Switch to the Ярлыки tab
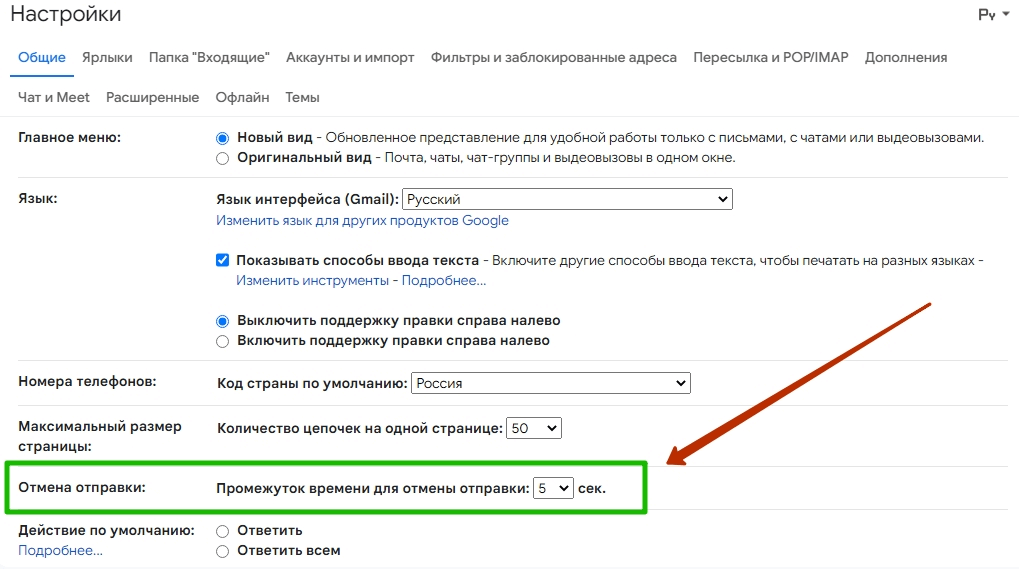 point(107,58)
